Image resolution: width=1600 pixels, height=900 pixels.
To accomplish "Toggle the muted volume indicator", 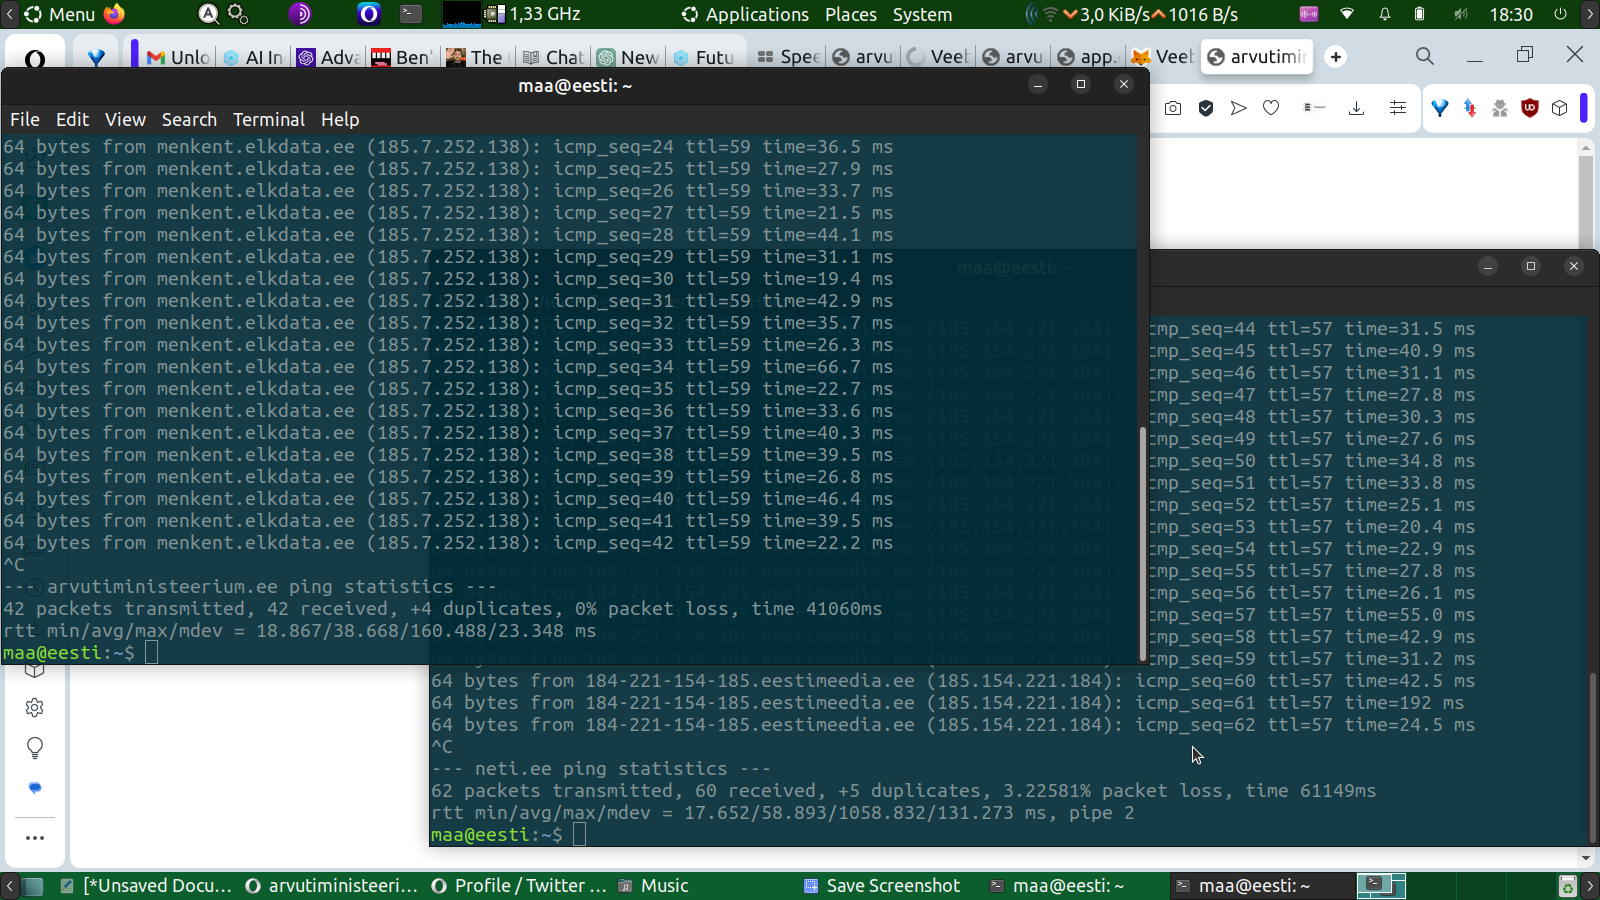I will click(x=1461, y=14).
